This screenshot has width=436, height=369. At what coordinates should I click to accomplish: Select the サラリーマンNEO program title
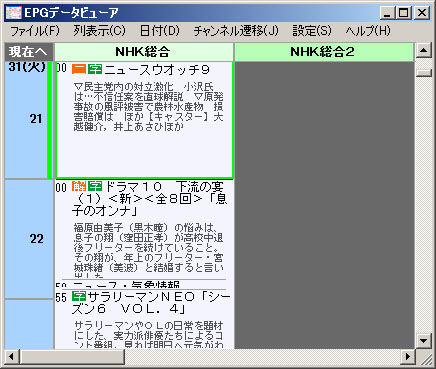point(151,303)
